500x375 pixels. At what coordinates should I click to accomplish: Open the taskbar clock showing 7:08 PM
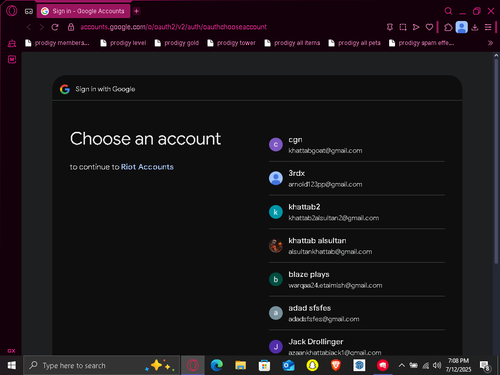(x=458, y=365)
